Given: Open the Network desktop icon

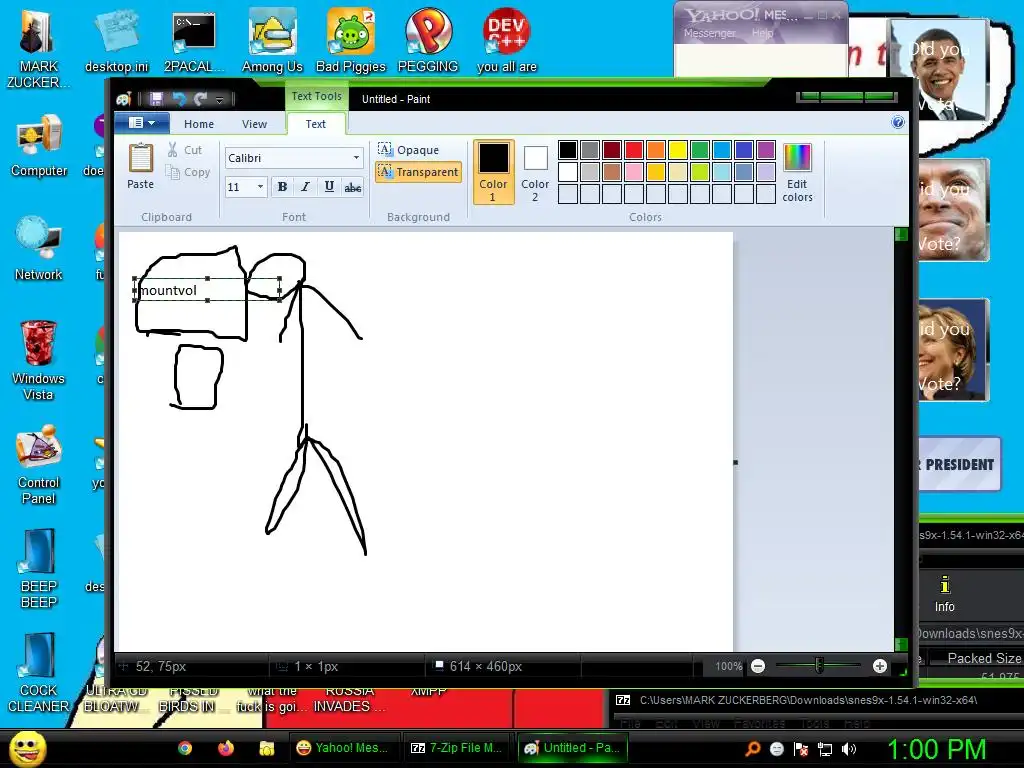Looking at the screenshot, I should 39,249.
